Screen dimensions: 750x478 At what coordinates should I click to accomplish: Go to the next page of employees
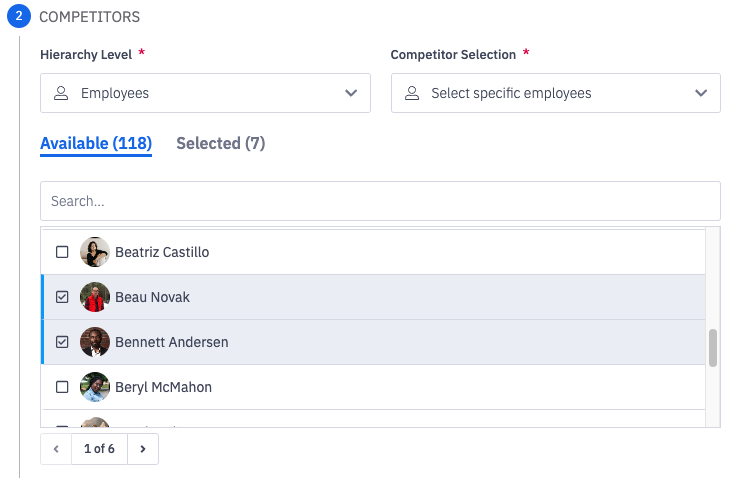pyautogui.click(x=143, y=449)
